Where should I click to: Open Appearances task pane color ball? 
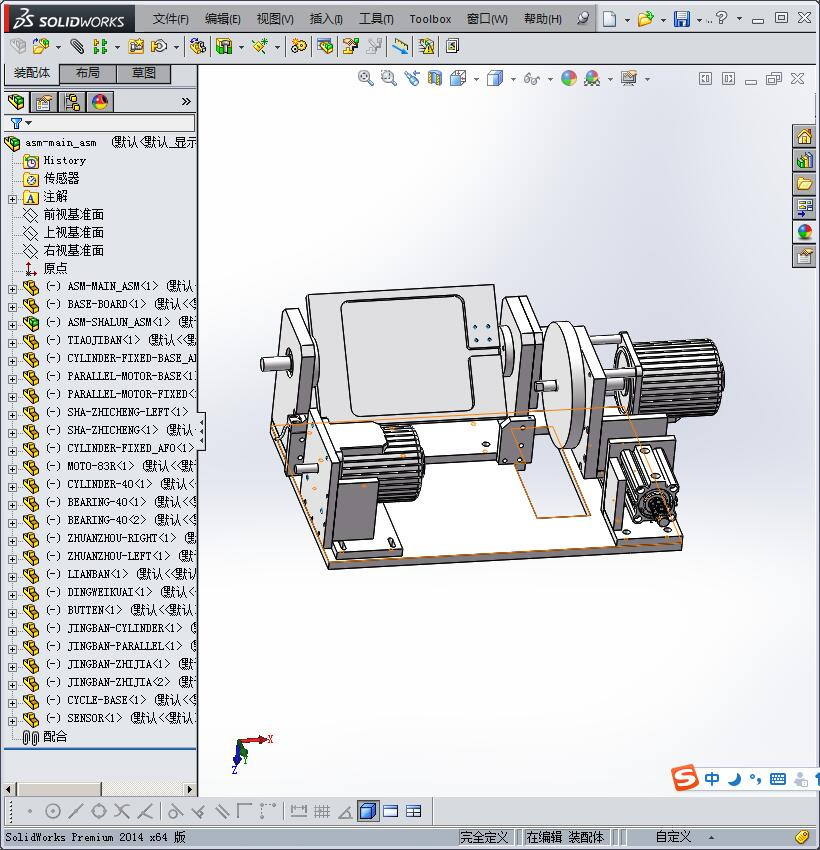(804, 232)
